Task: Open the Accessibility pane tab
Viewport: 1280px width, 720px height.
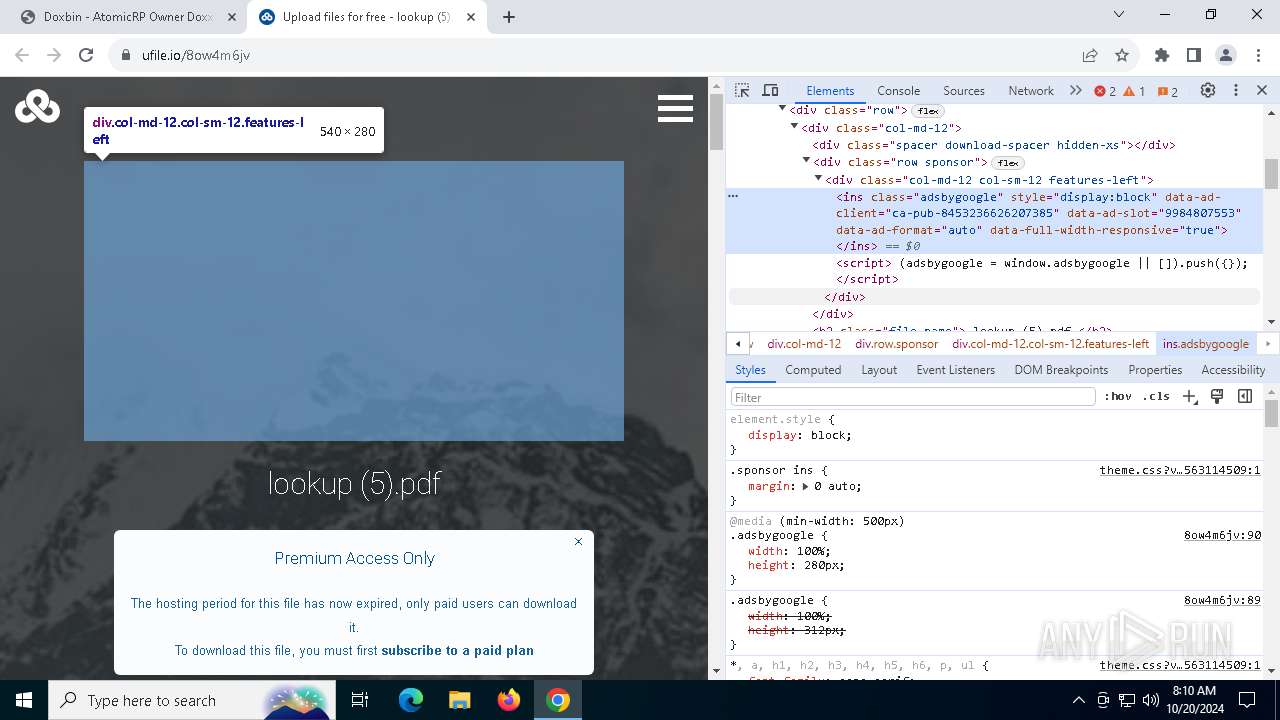Action: [1233, 370]
